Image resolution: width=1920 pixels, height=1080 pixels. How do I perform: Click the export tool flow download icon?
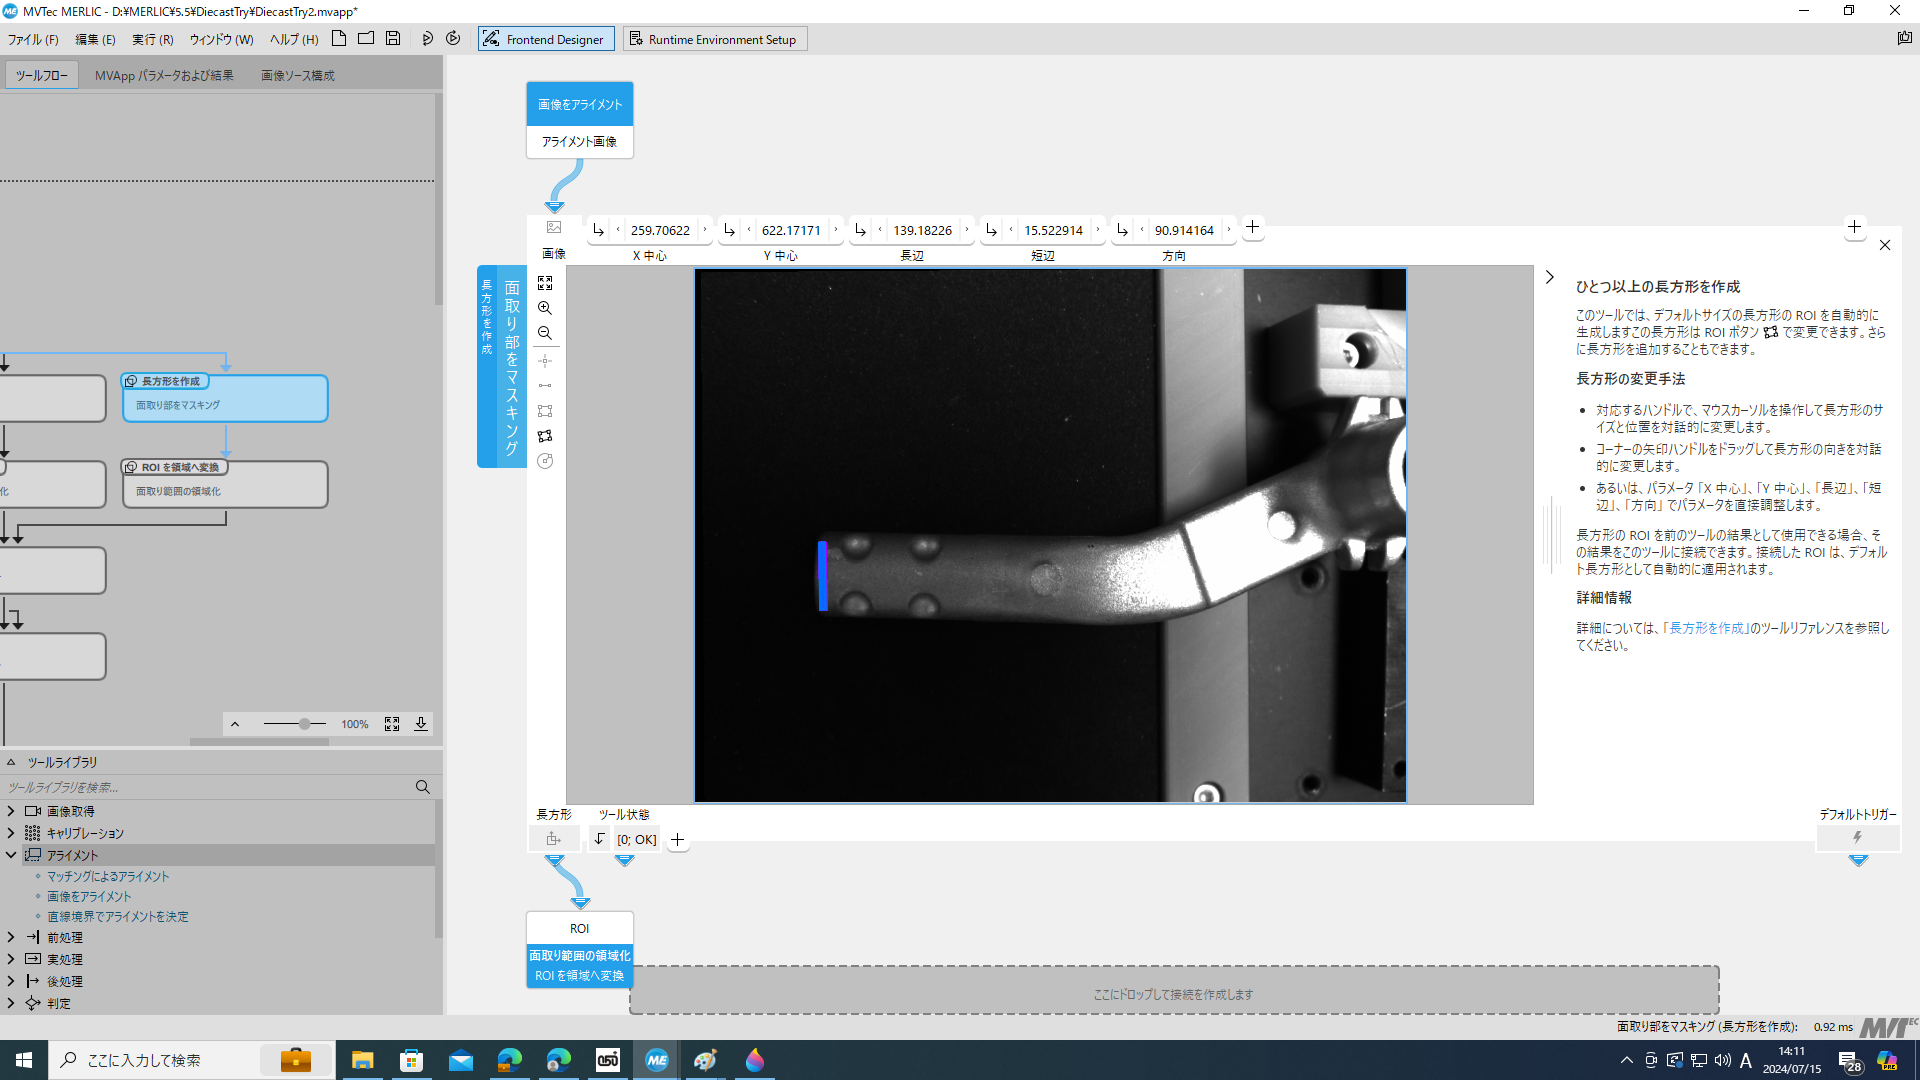[421, 724]
